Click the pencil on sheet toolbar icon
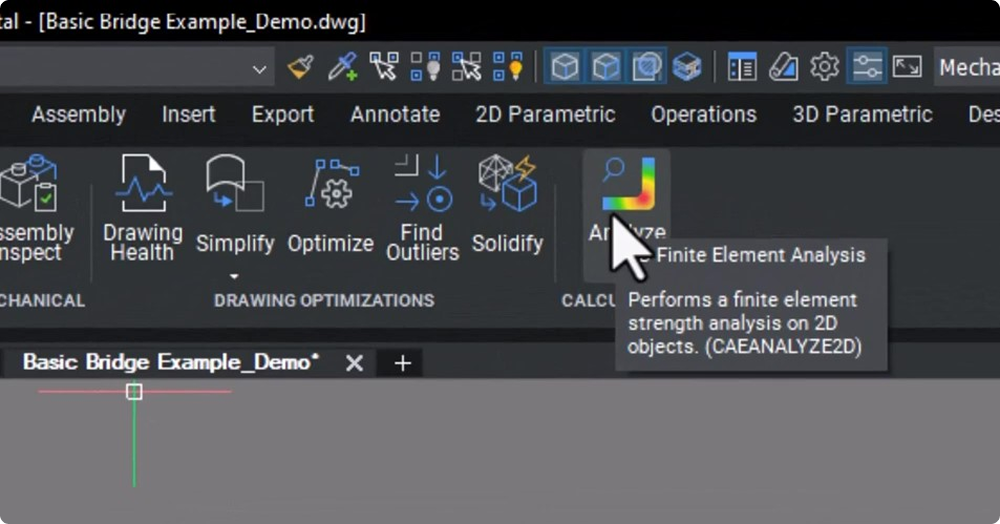Image resolution: width=1000 pixels, height=524 pixels. [783, 66]
